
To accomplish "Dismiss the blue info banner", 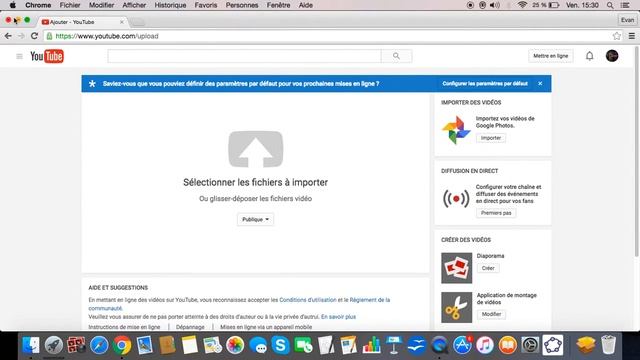I will click(x=540, y=83).
